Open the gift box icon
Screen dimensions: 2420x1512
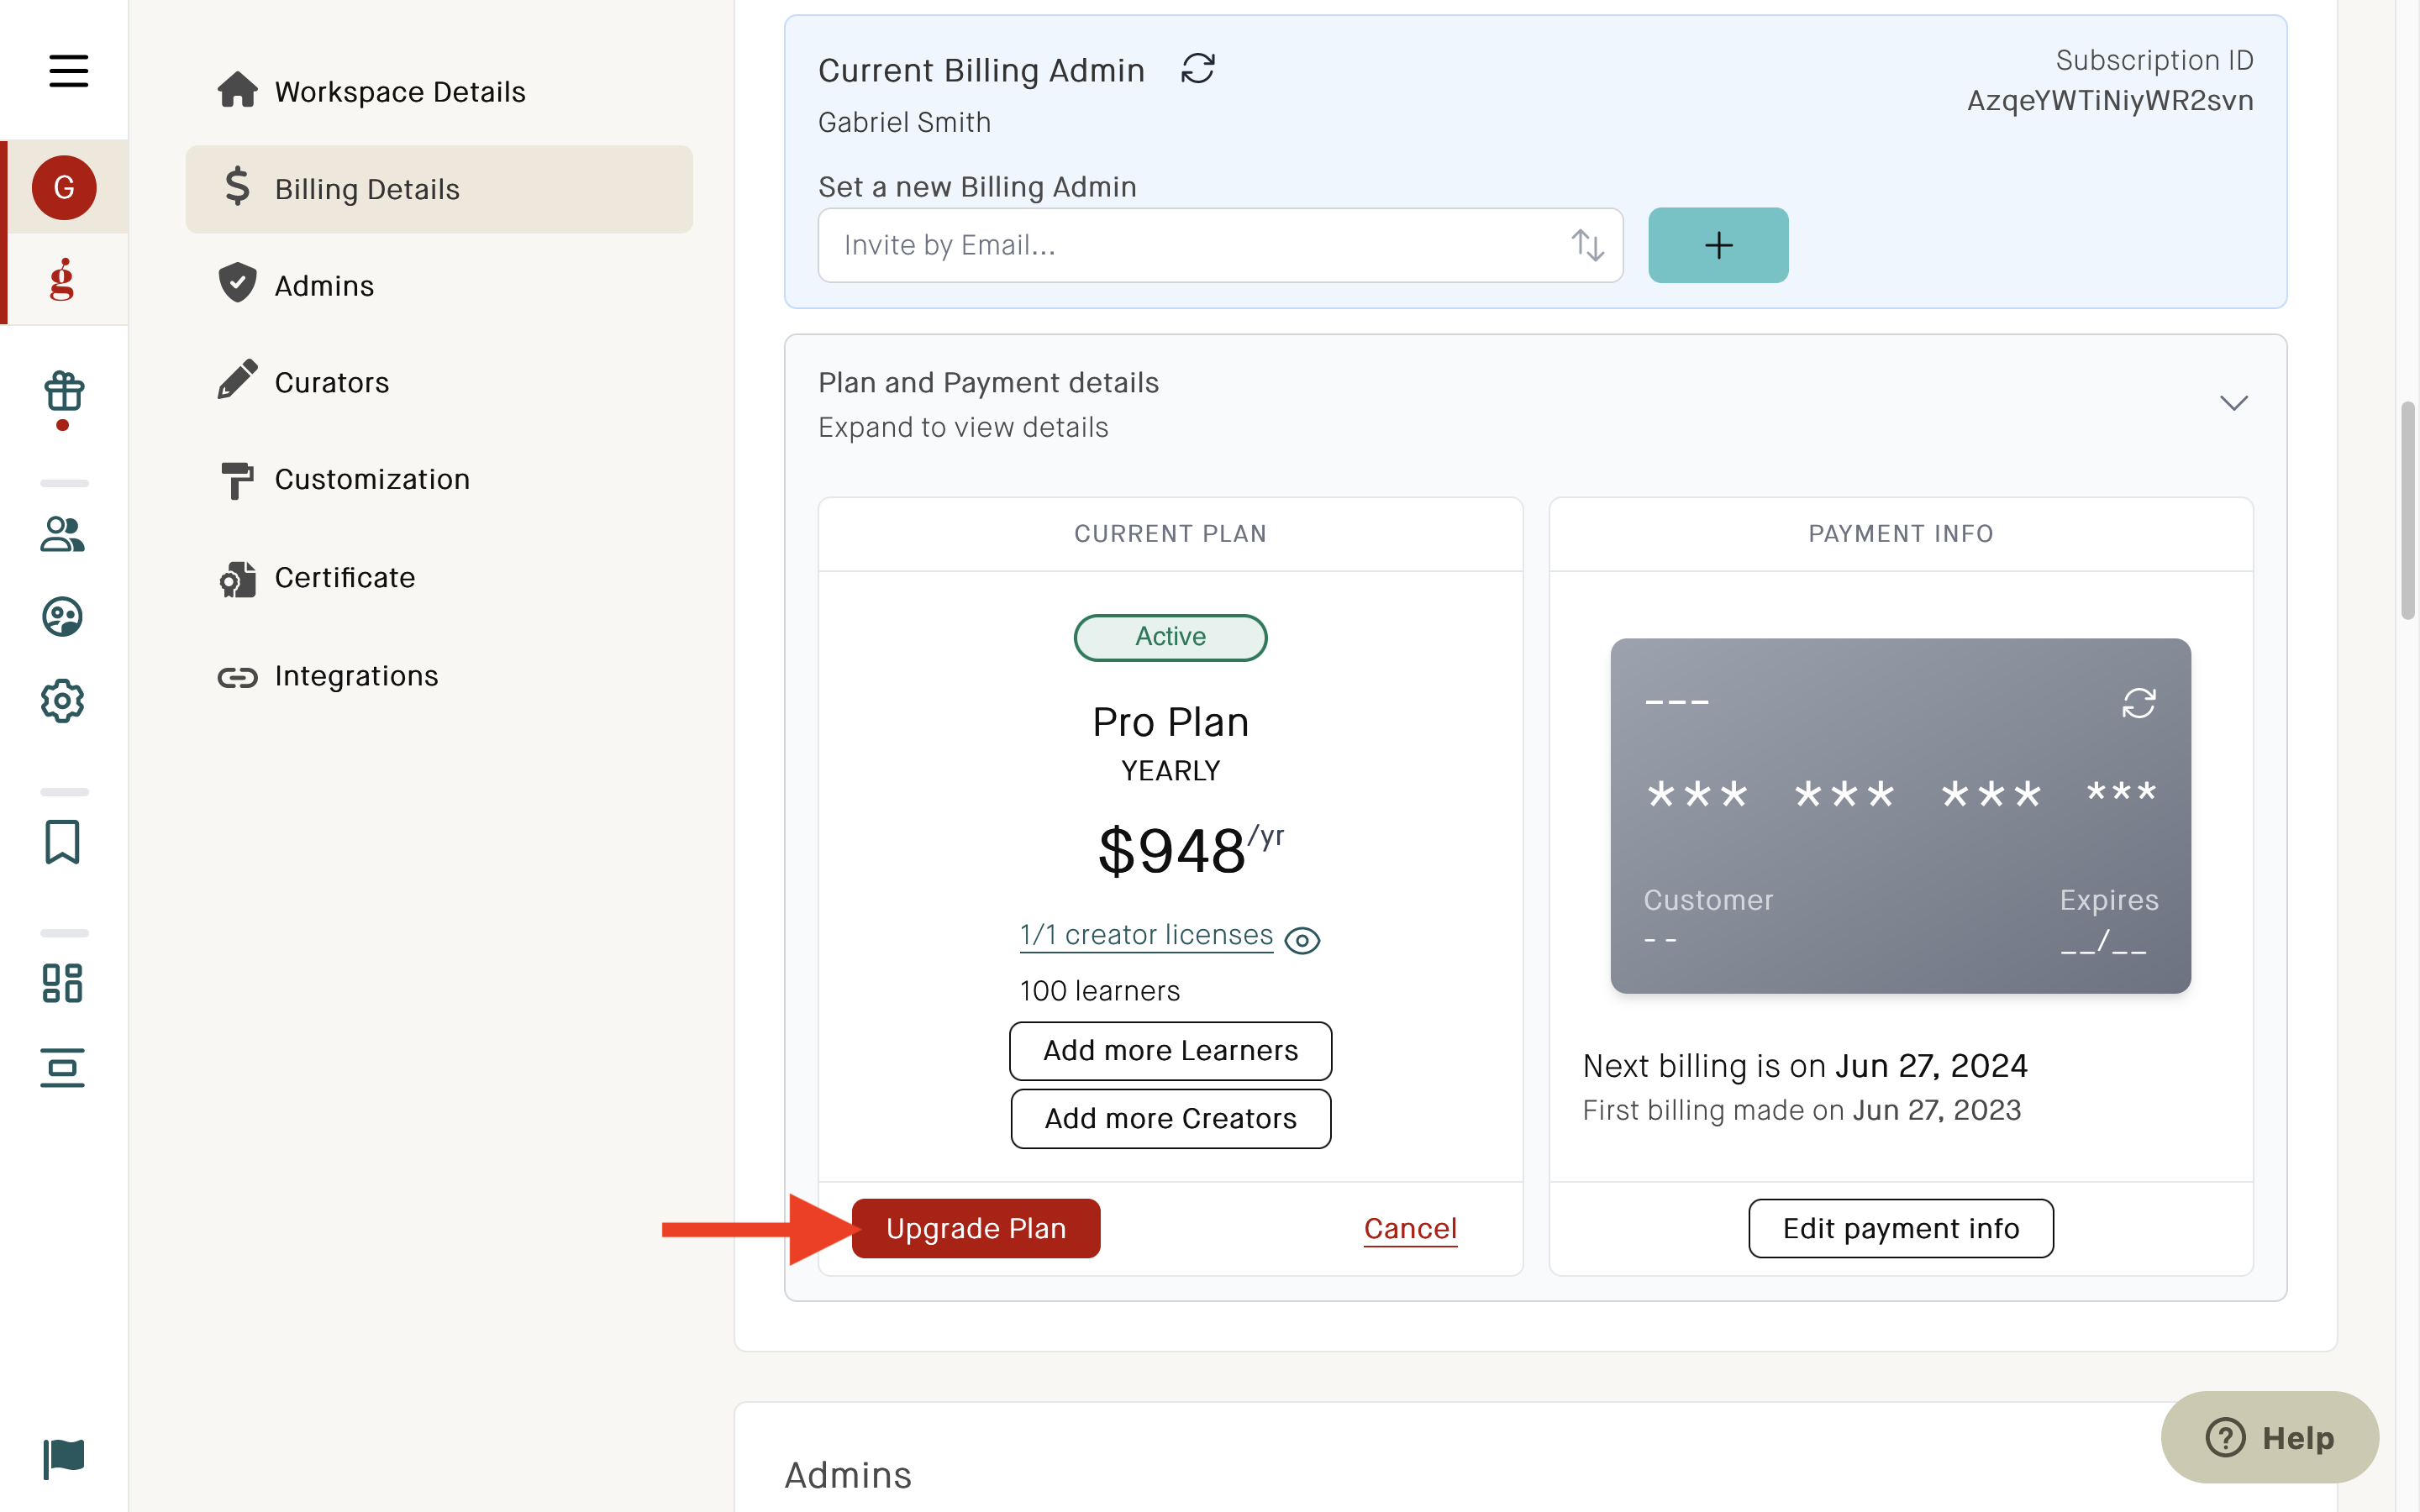64,392
